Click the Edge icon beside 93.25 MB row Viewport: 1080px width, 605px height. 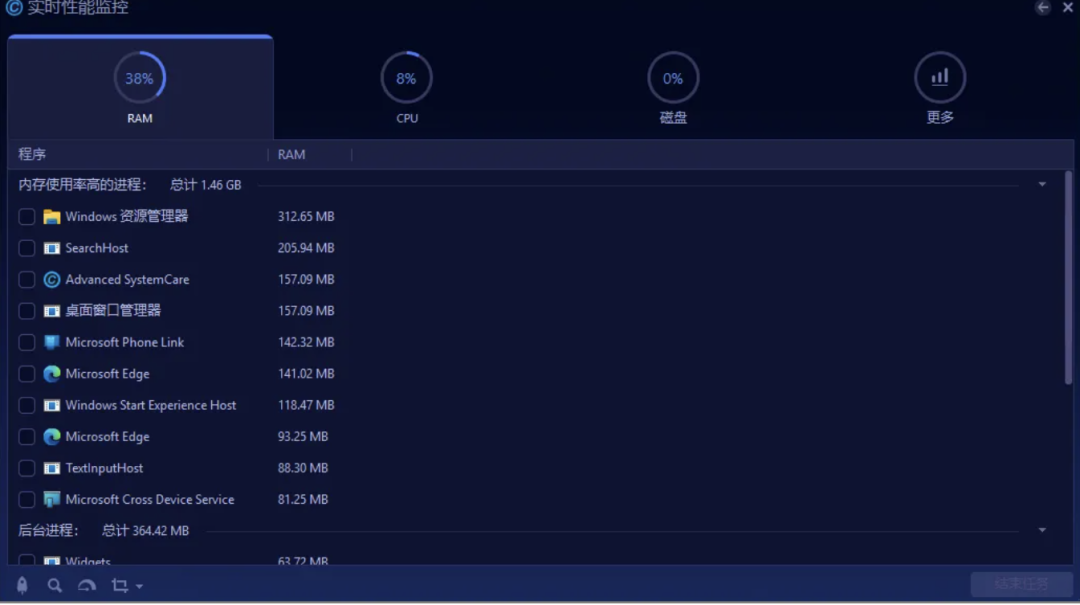pyautogui.click(x=52, y=436)
